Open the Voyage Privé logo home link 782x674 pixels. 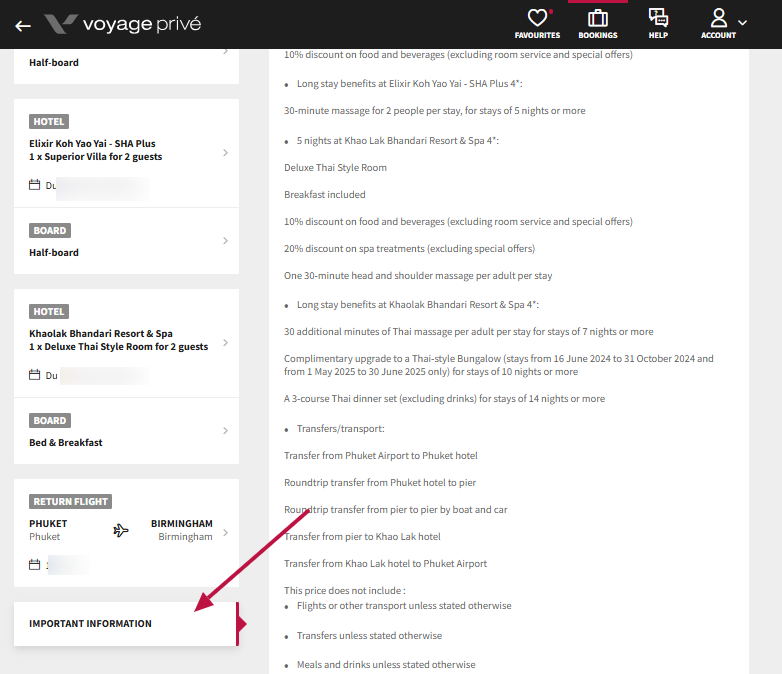tap(123, 24)
